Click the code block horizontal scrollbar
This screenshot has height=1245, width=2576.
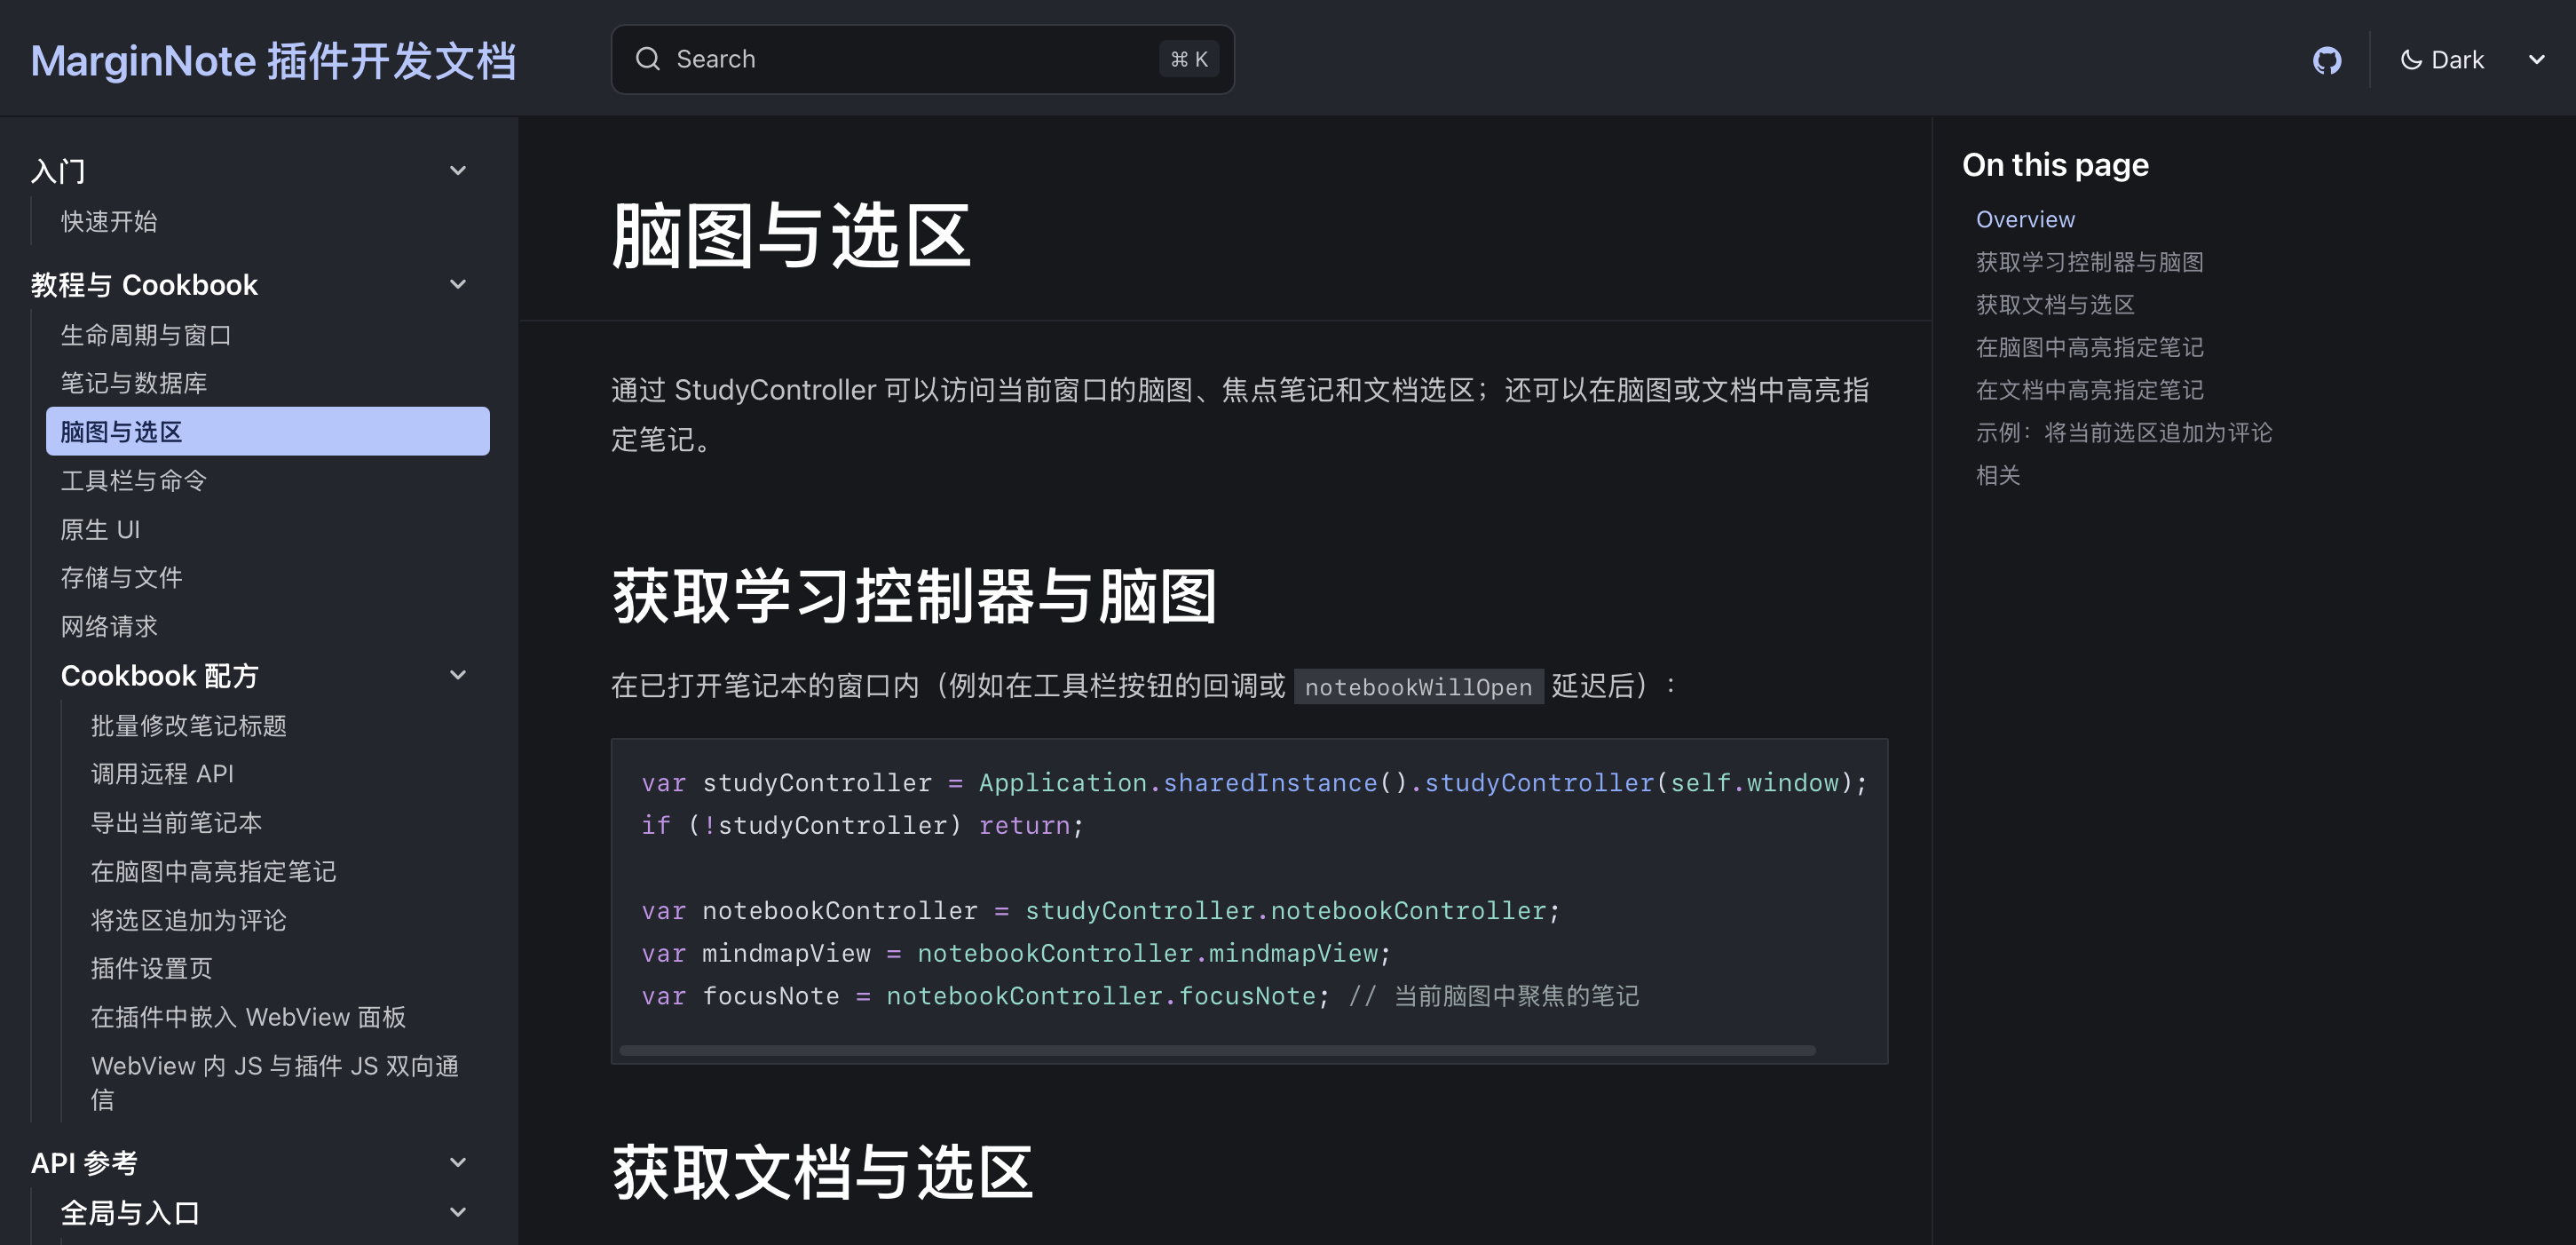click(x=1216, y=1050)
